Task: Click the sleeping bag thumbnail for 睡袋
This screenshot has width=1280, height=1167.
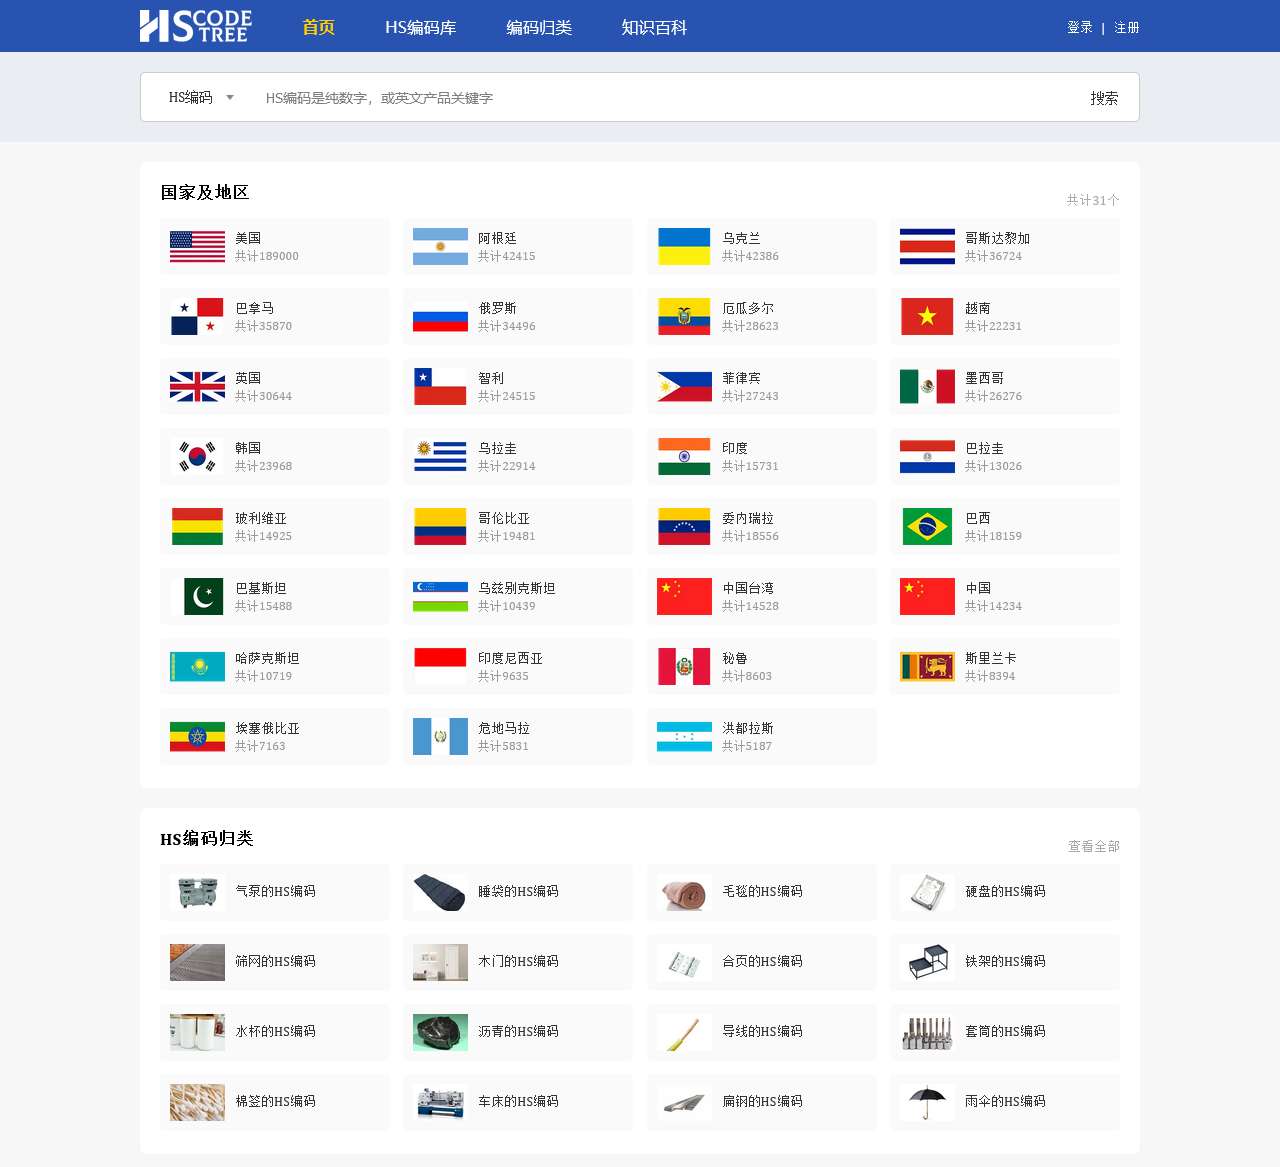Action: 440,892
